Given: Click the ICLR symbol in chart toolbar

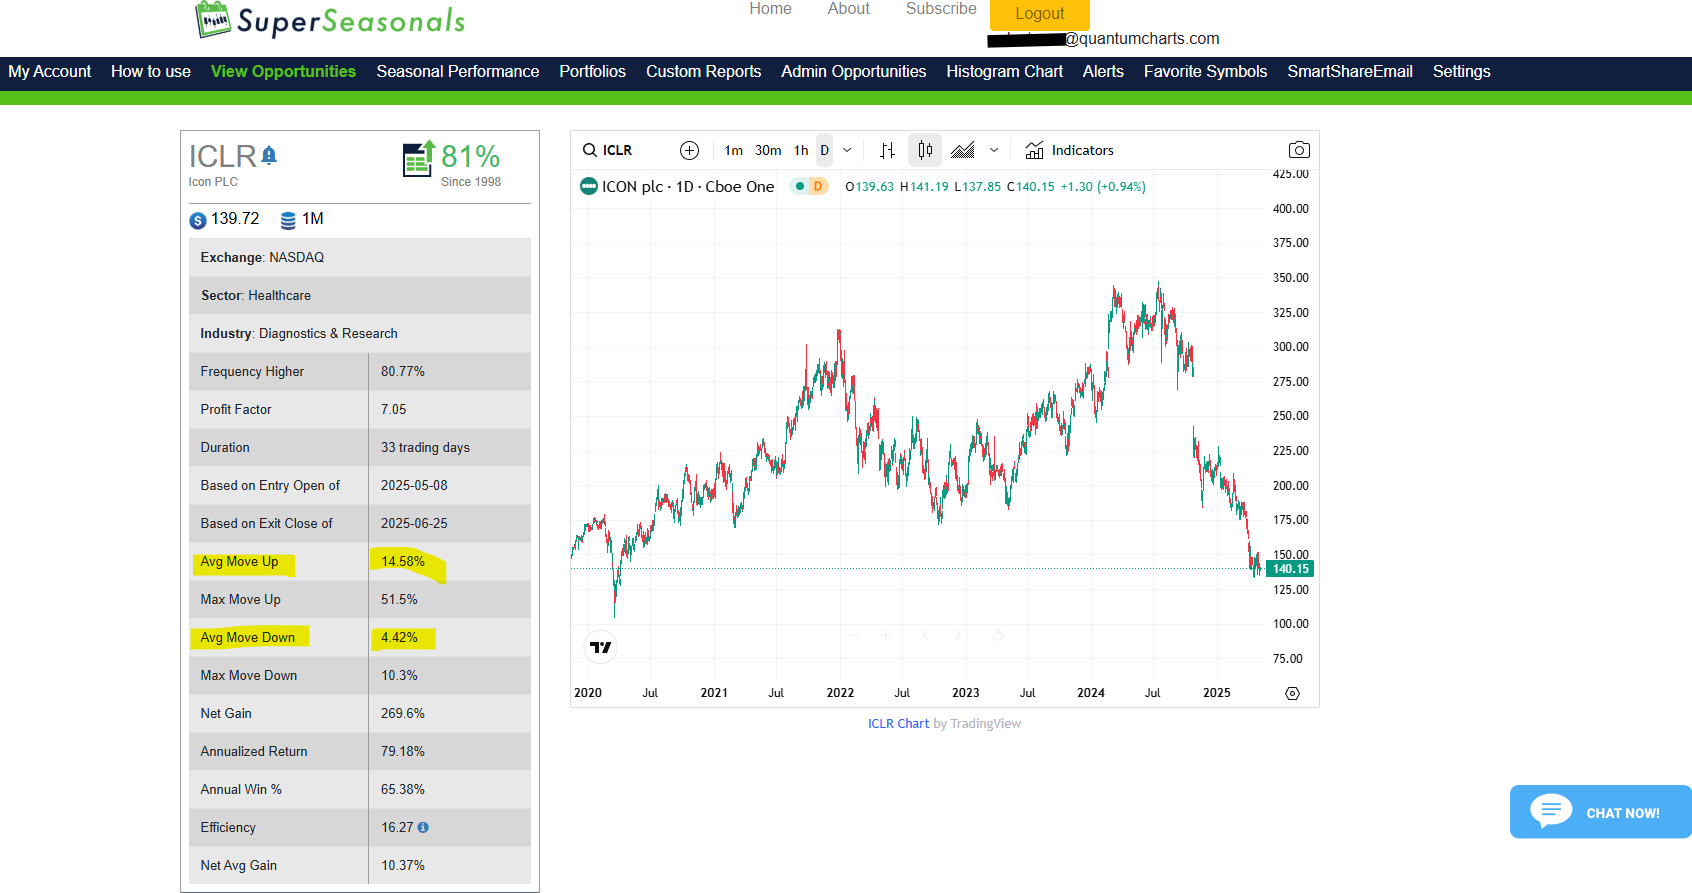Looking at the screenshot, I should (x=617, y=150).
